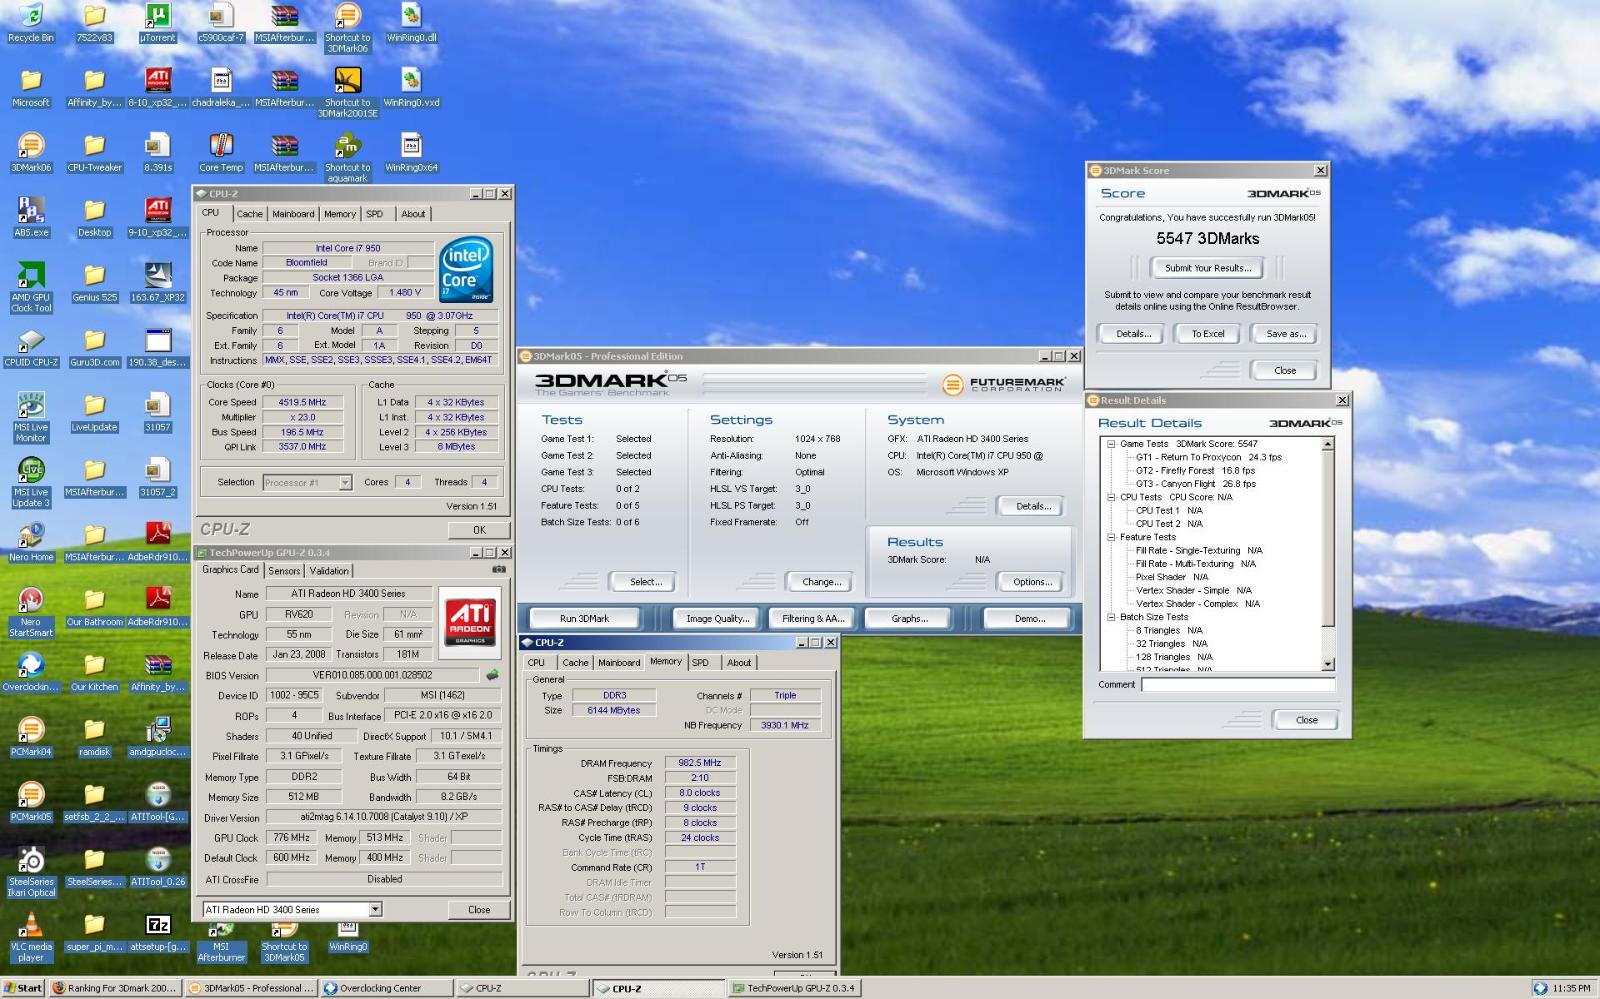Launch the µTorrent desktop shortcut
The width and height of the screenshot is (1600, 999).
coord(157,22)
